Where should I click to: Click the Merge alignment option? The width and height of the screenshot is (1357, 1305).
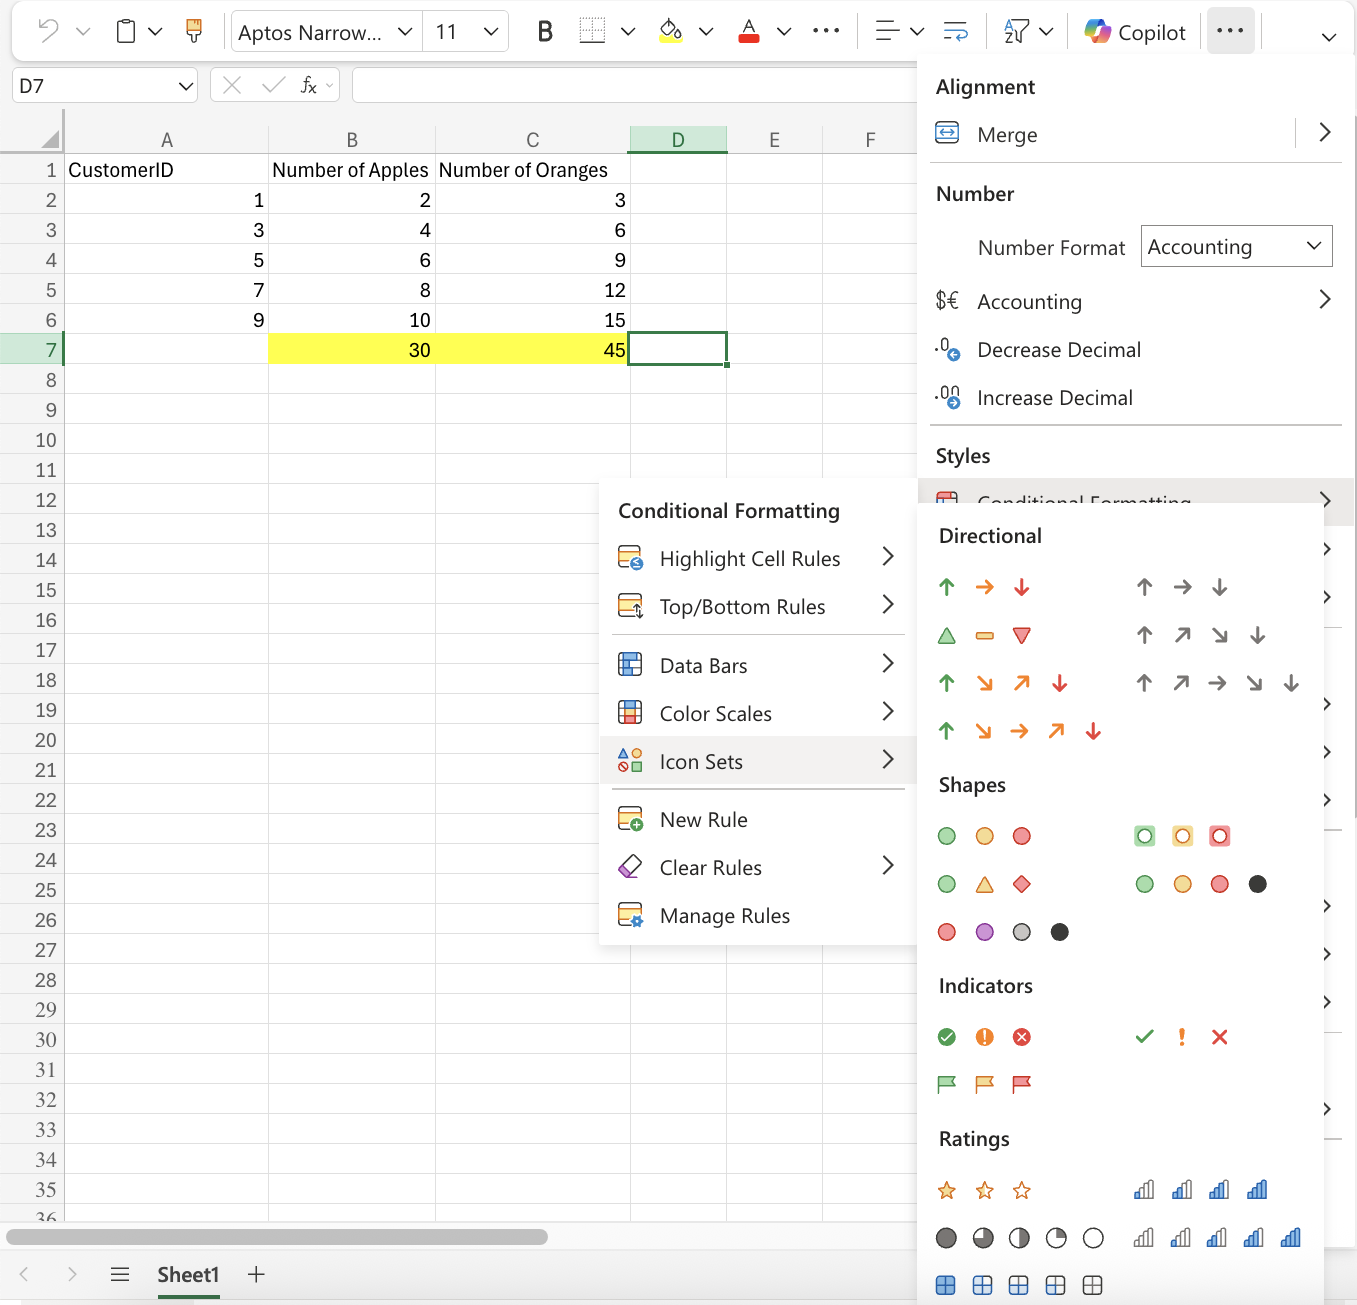coord(1007,134)
